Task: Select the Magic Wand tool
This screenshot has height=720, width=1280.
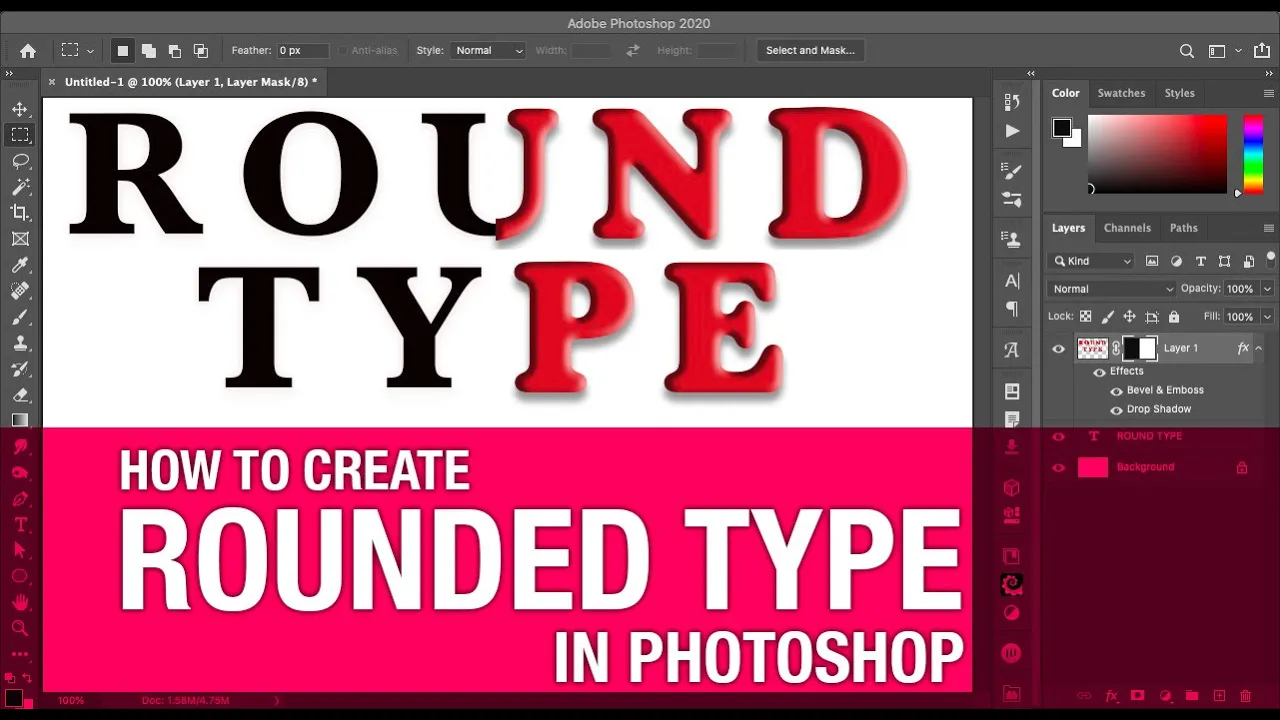Action: [x=20, y=187]
